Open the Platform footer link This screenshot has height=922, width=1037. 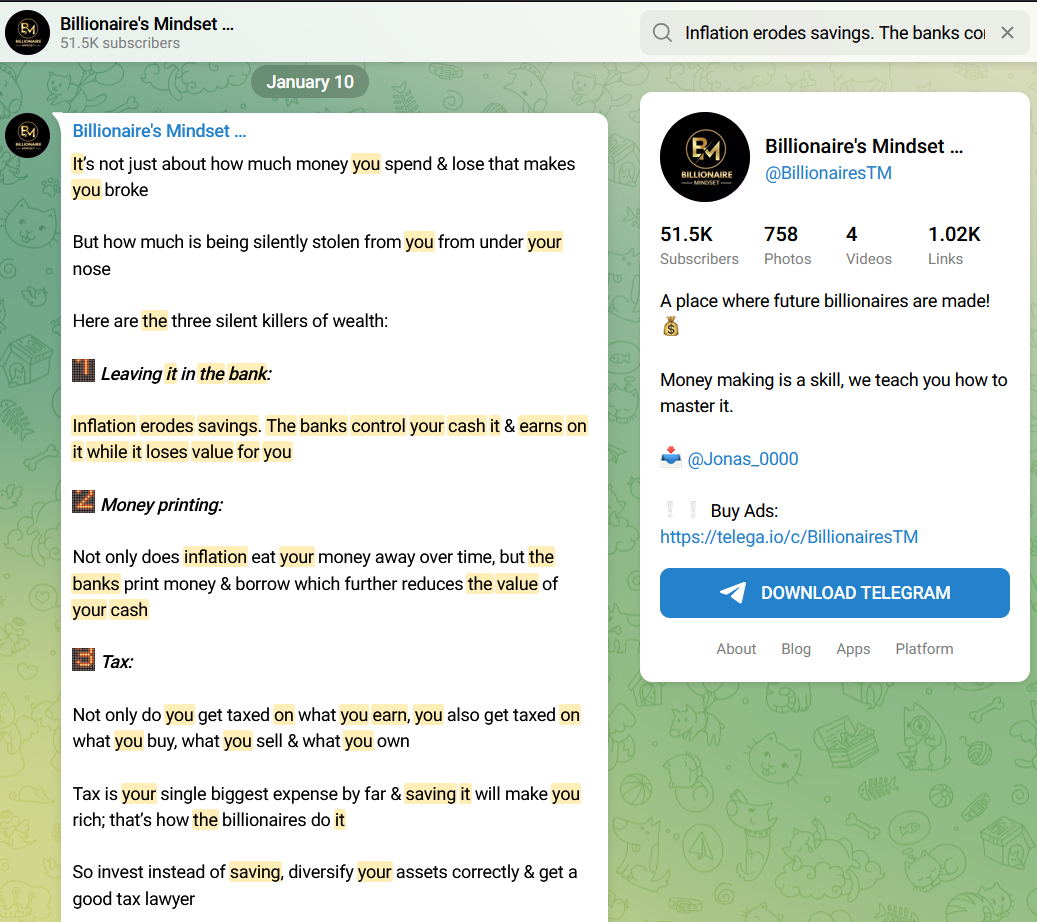[x=924, y=649]
